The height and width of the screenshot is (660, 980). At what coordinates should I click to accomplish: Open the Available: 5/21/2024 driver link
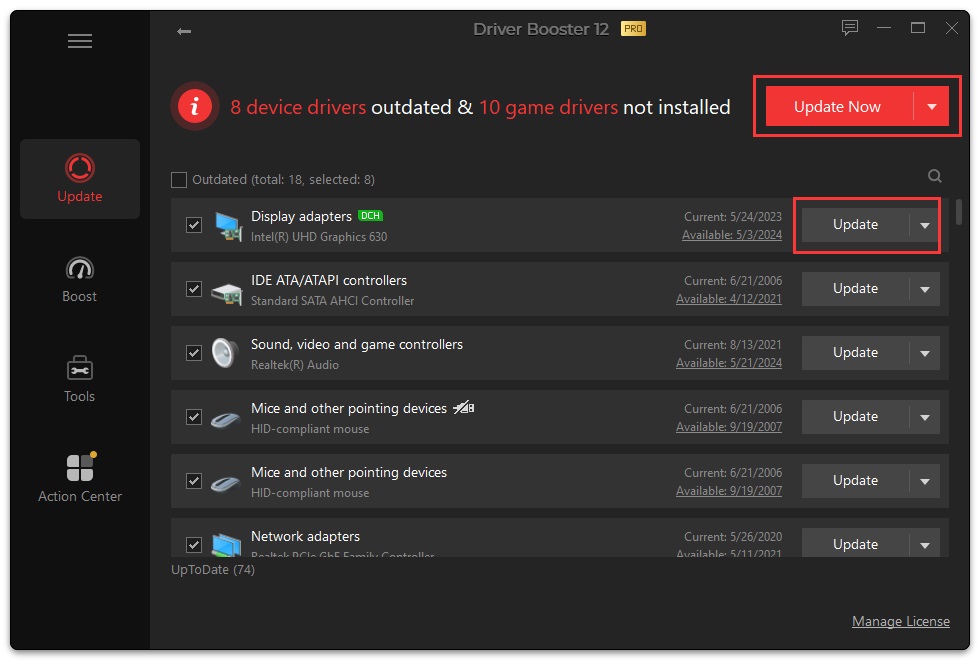[729, 363]
